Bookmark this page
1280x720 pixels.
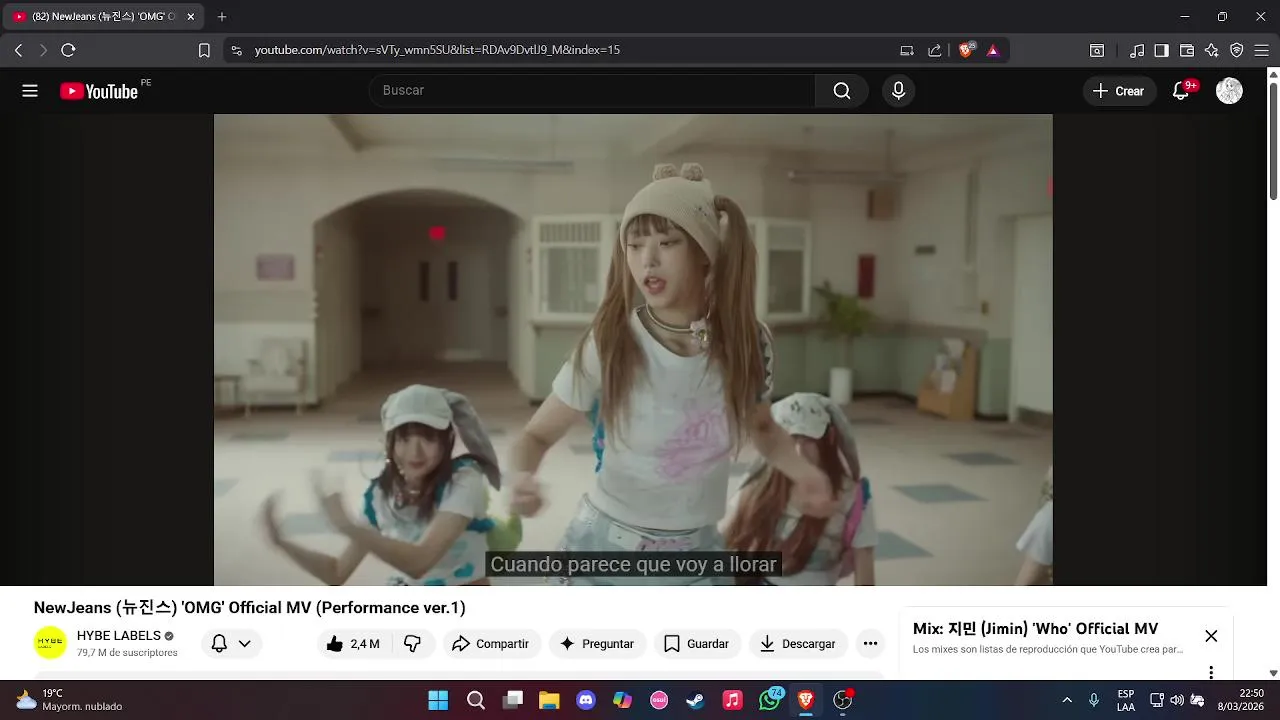pos(204,50)
